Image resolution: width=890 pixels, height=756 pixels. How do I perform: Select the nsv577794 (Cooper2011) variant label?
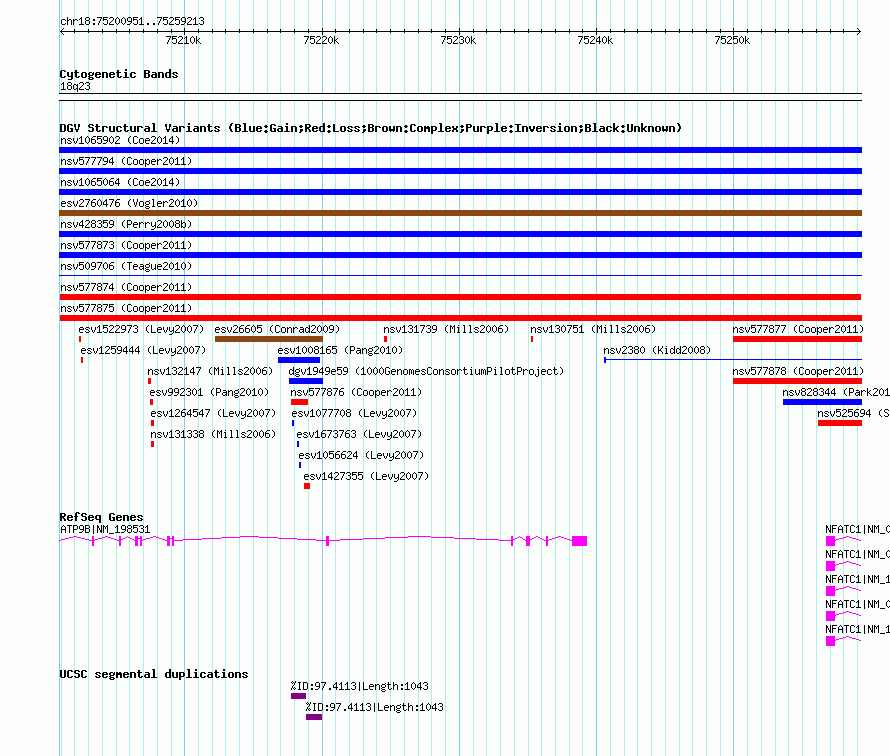(126, 161)
